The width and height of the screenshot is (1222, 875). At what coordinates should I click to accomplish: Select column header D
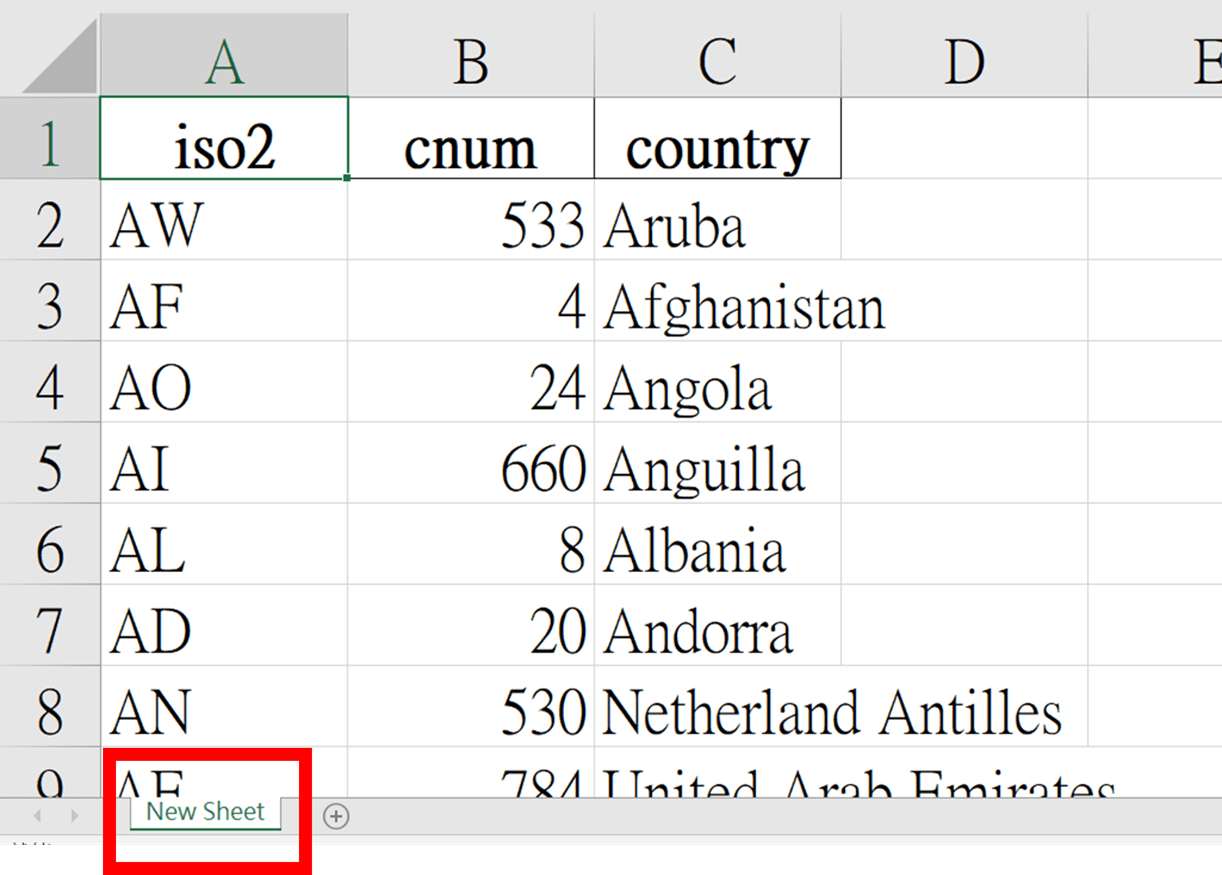[x=964, y=60]
